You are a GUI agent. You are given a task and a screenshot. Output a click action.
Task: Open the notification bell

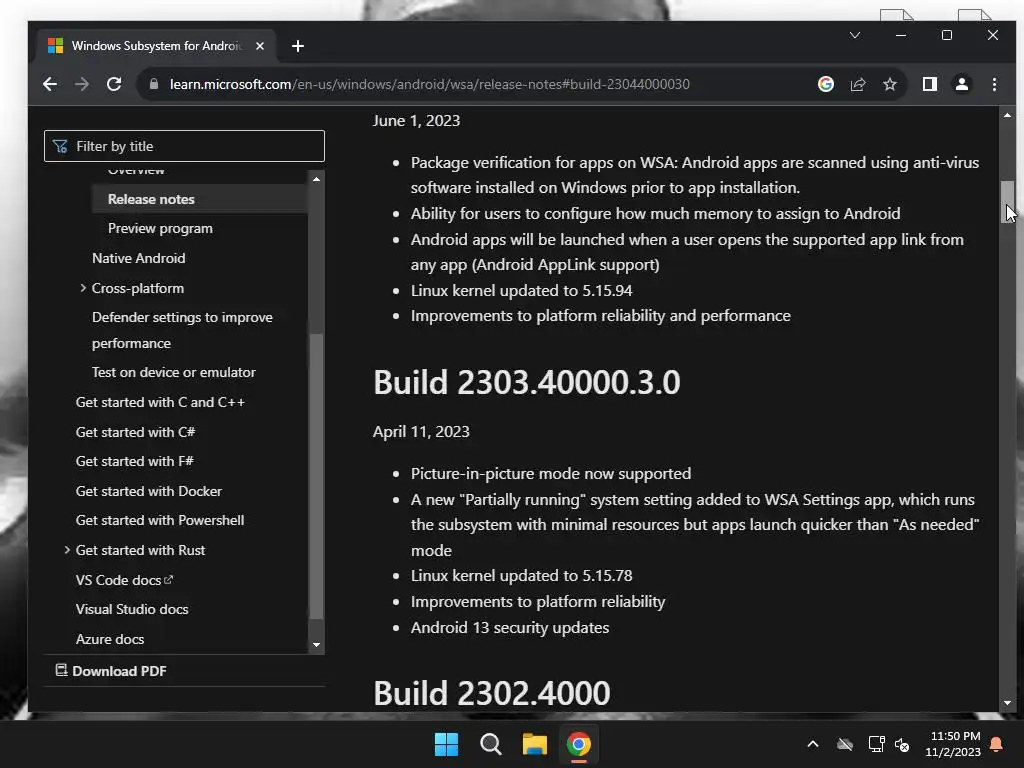point(997,744)
